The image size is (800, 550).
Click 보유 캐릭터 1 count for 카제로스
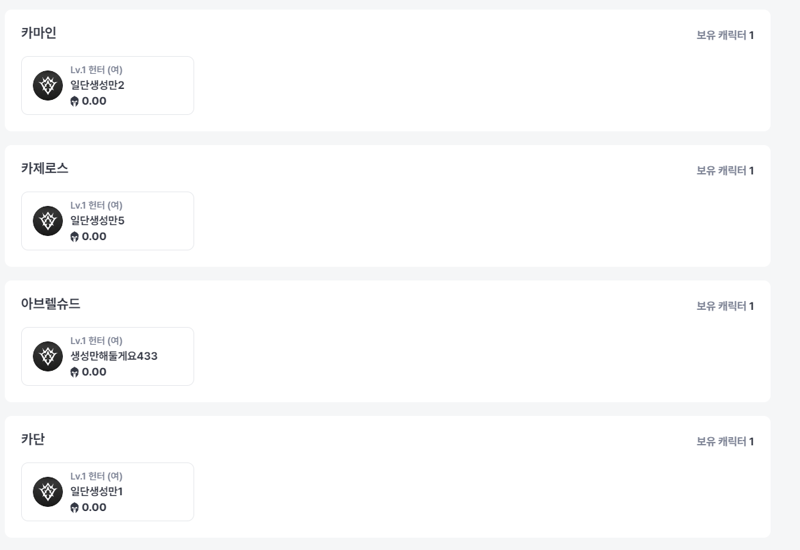pos(725,170)
